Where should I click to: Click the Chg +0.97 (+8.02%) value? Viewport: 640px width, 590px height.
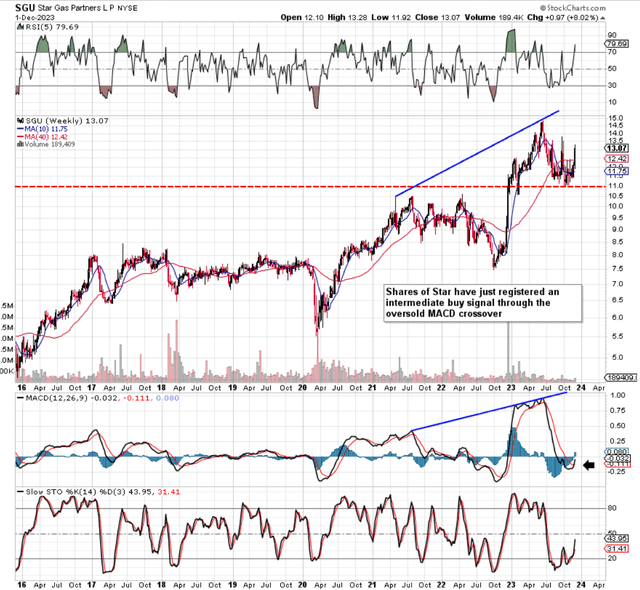coord(563,18)
